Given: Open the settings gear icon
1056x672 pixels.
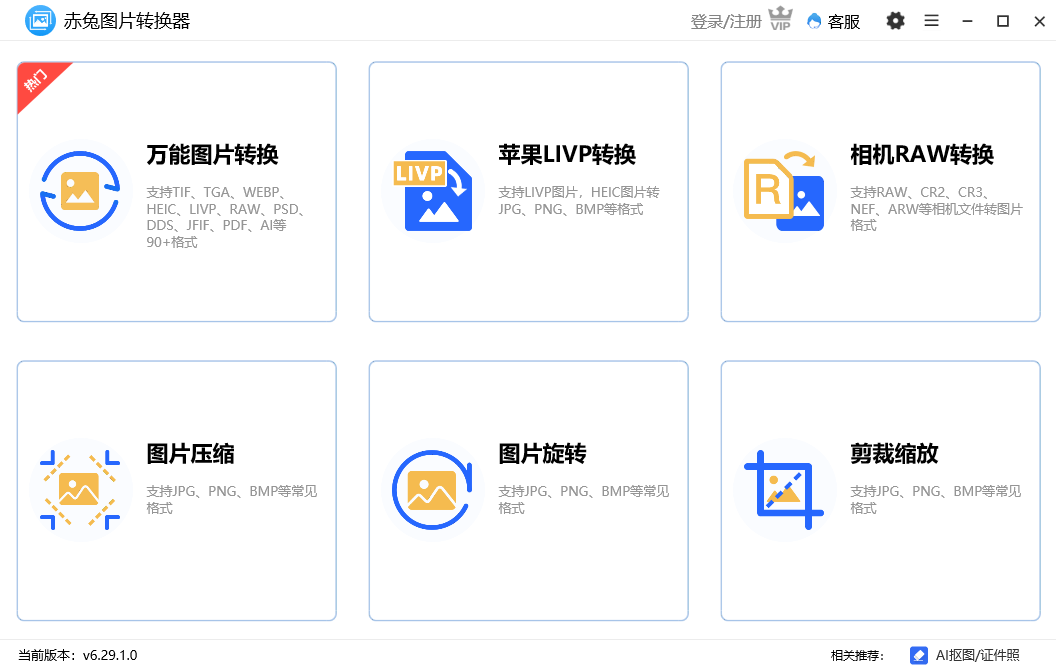Looking at the screenshot, I should coord(895,20).
